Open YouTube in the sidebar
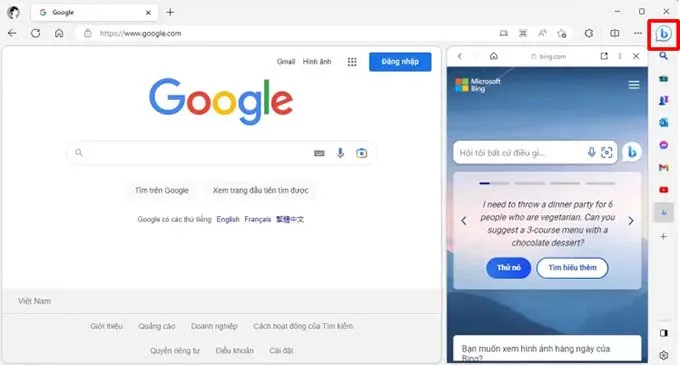Image resolution: width=680 pixels, height=365 pixels. (x=664, y=190)
